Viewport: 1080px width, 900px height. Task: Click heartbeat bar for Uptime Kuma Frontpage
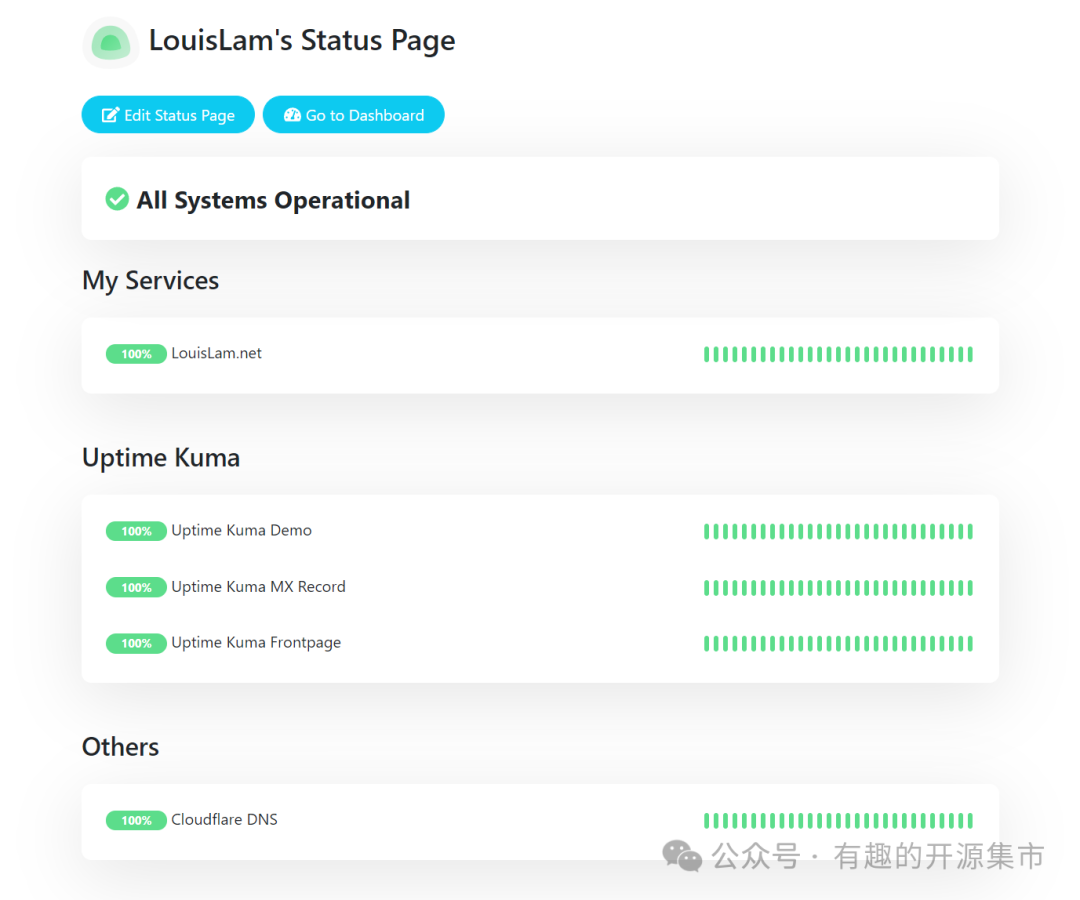point(838,644)
